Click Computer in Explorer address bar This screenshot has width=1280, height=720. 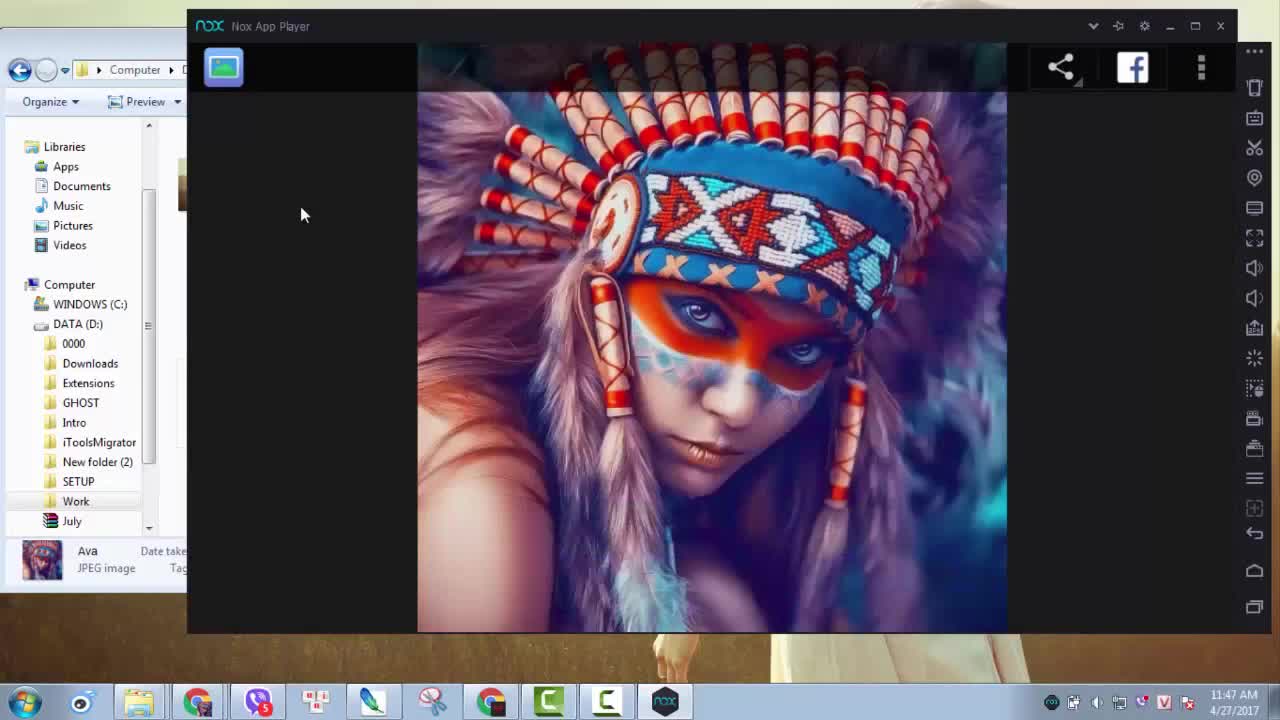tap(135, 70)
